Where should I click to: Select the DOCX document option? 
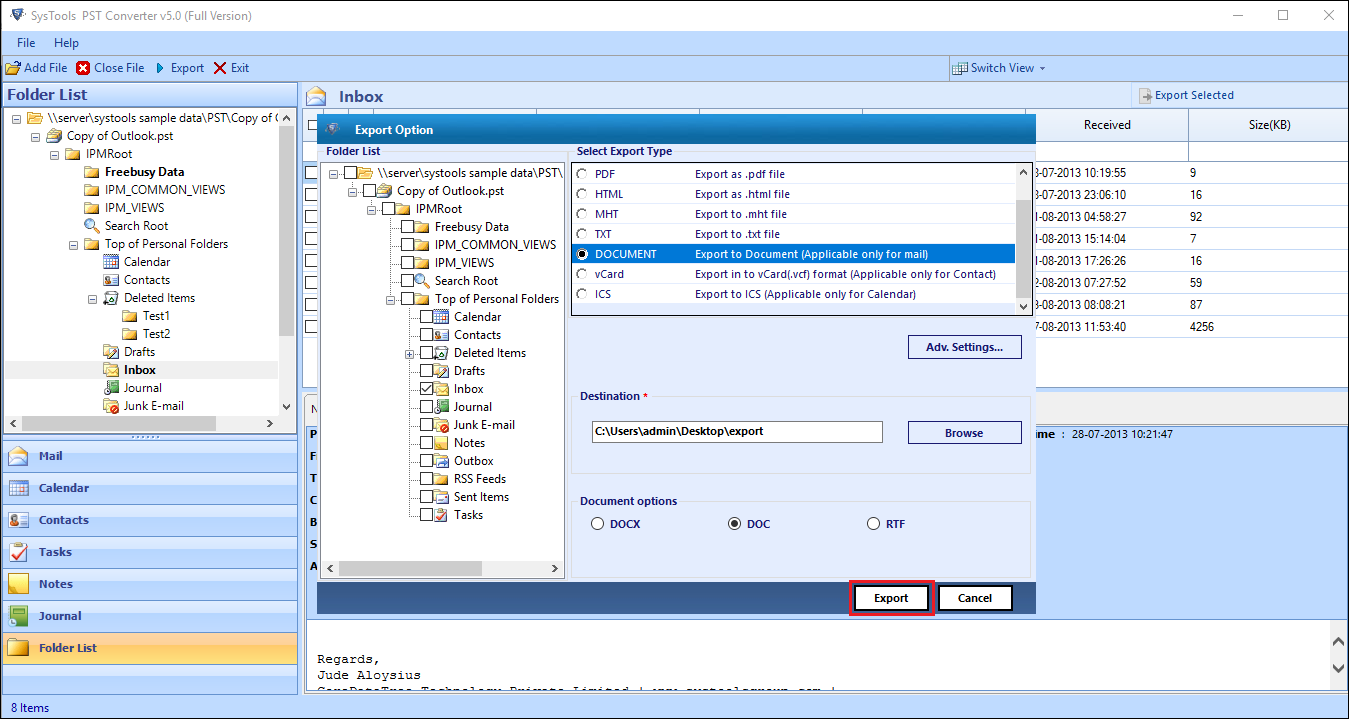tap(598, 524)
